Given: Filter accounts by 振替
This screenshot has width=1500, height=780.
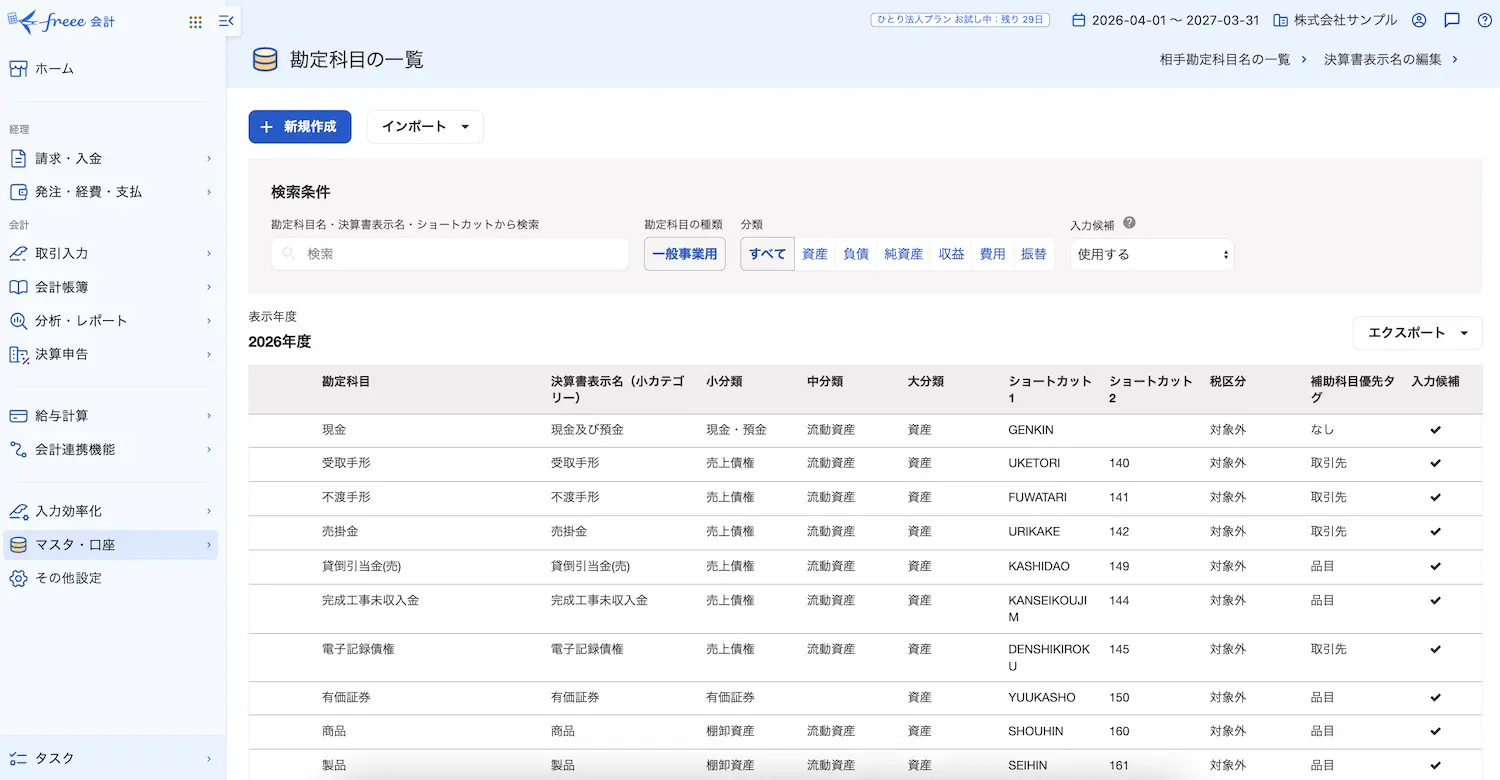Looking at the screenshot, I should click(x=1034, y=254).
